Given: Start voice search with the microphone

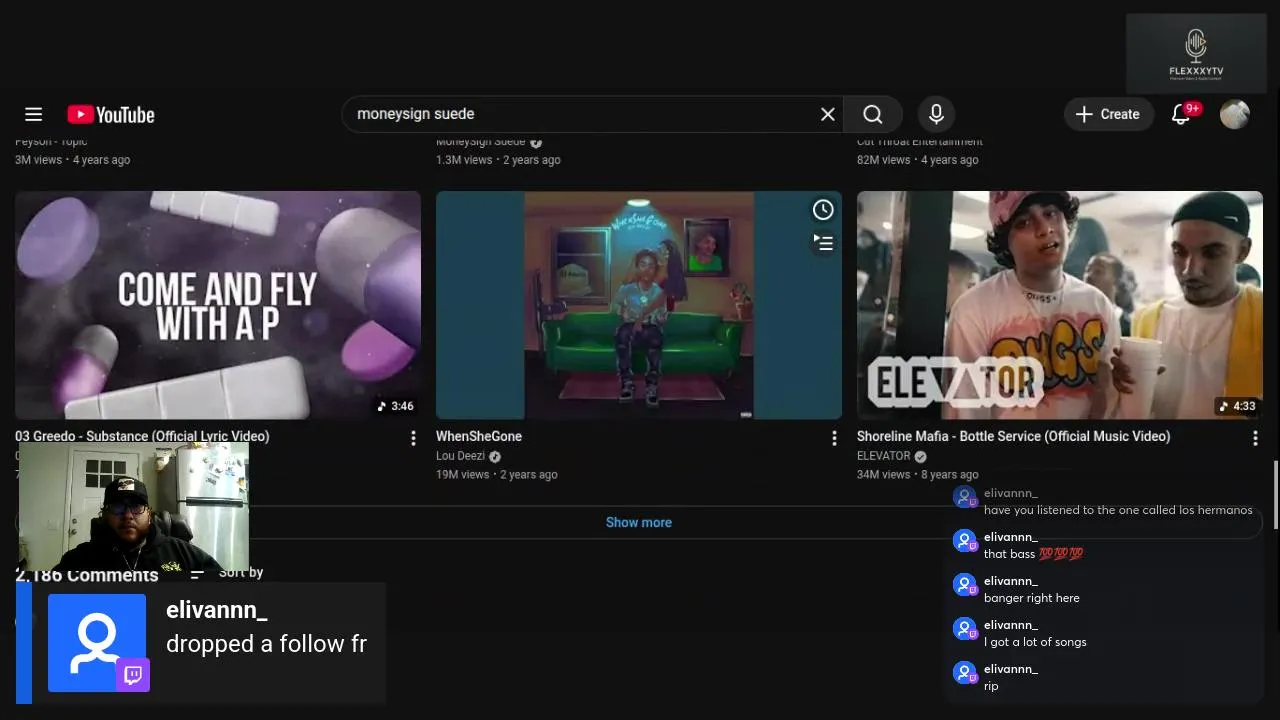Looking at the screenshot, I should click(936, 114).
